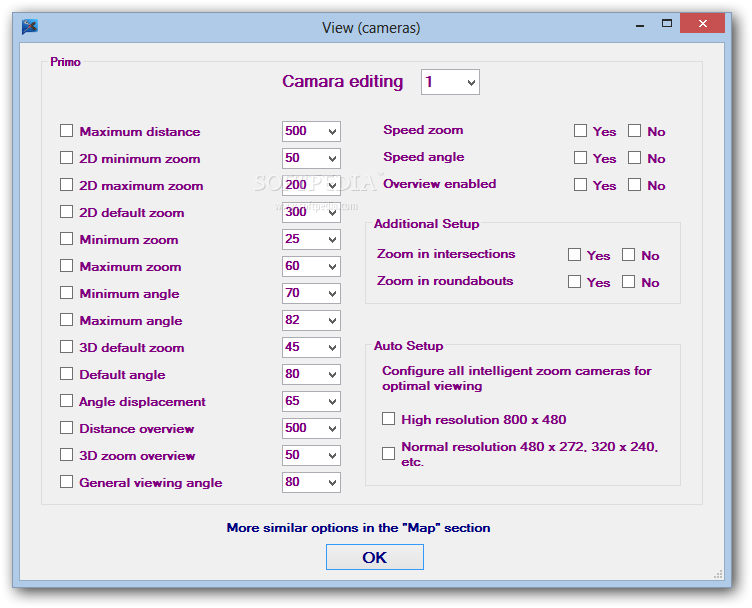The image size is (752, 608).
Task: Expand the Maximum angle value dropdown
Action: coord(311,320)
